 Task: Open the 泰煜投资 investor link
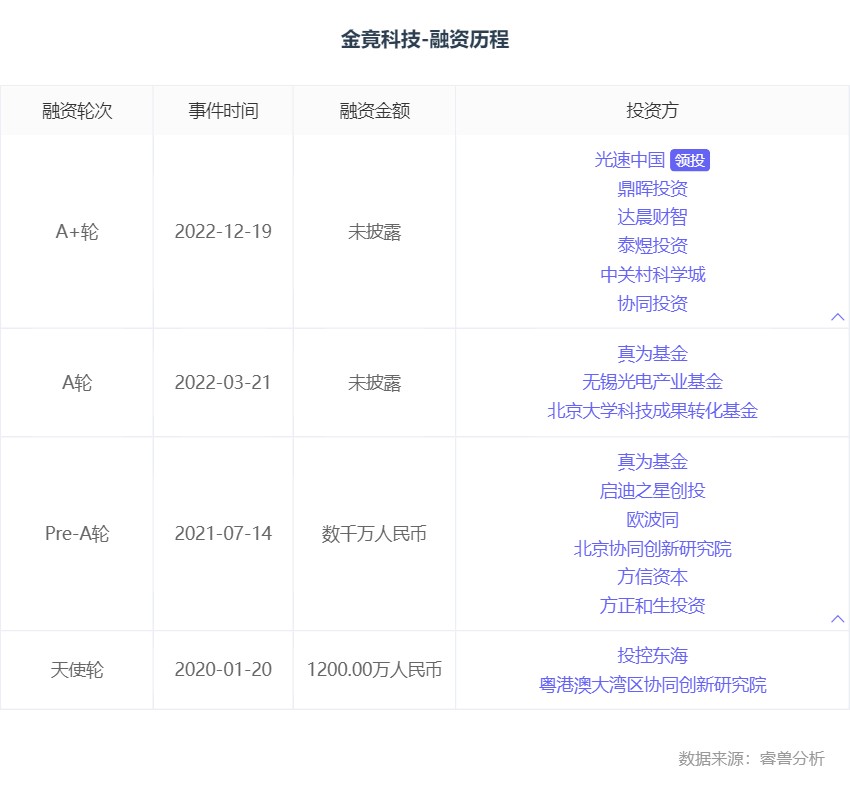coord(652,246)
